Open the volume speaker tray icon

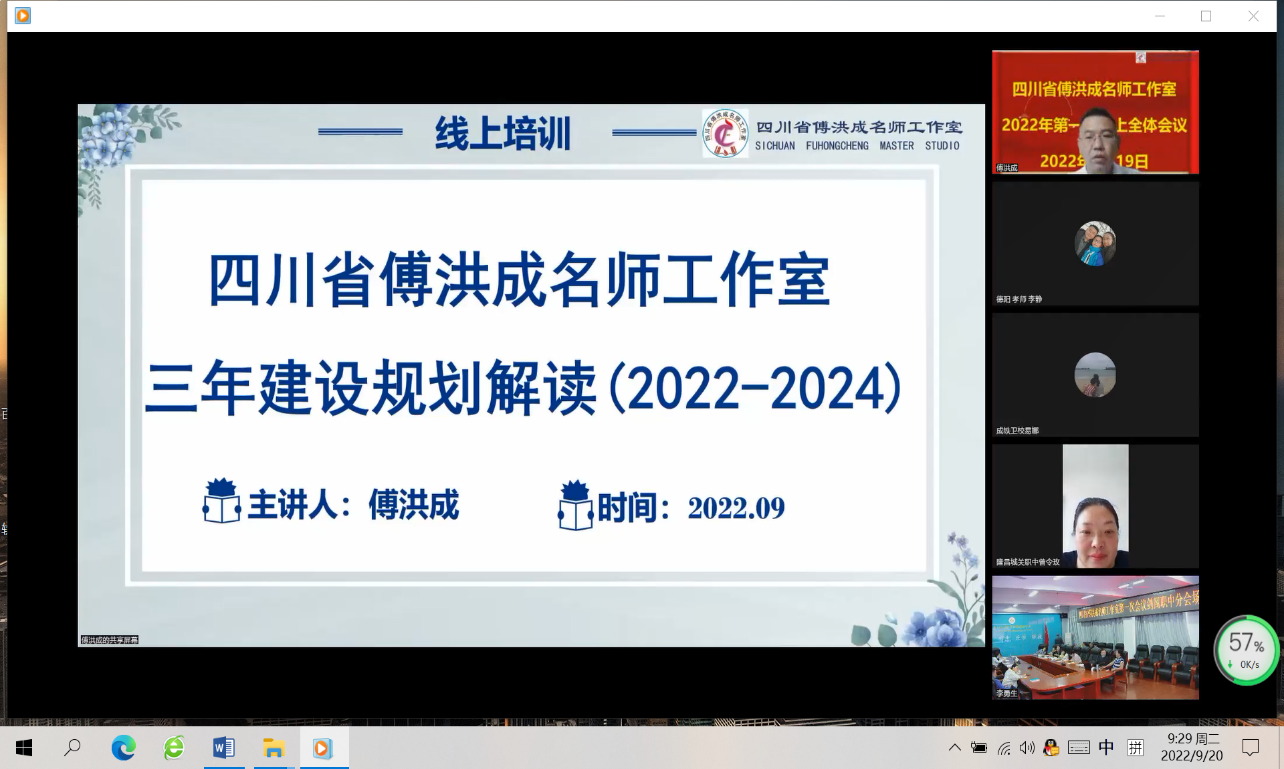coord(1027,747)
